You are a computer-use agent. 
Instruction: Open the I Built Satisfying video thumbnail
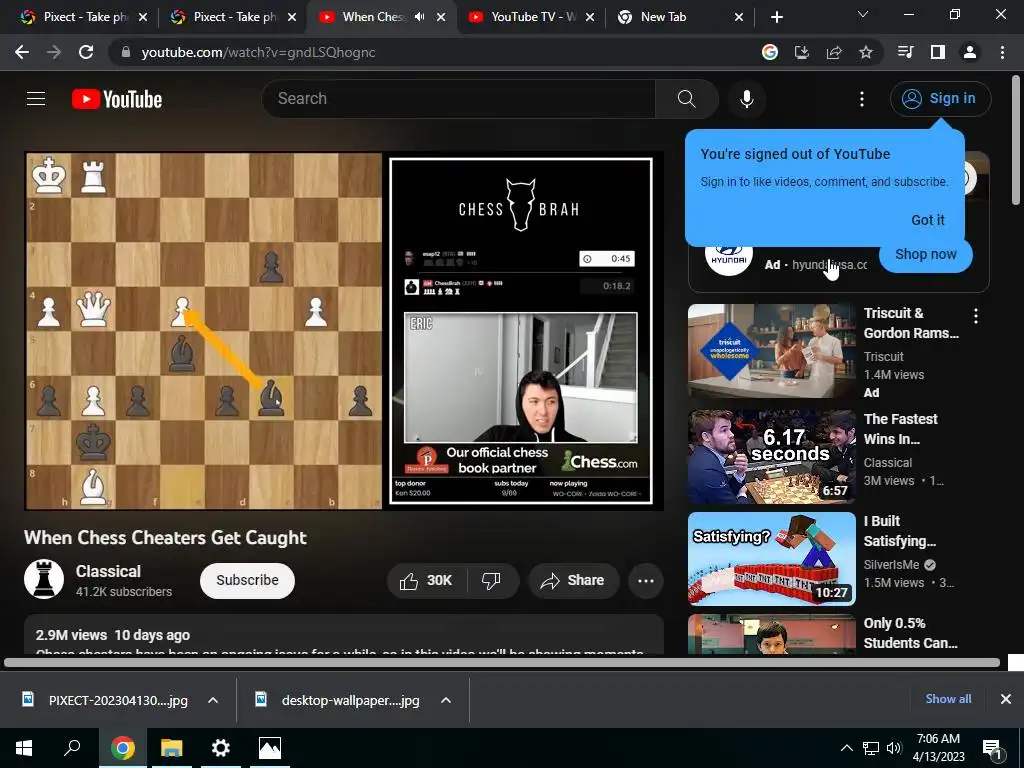[771, 559]
